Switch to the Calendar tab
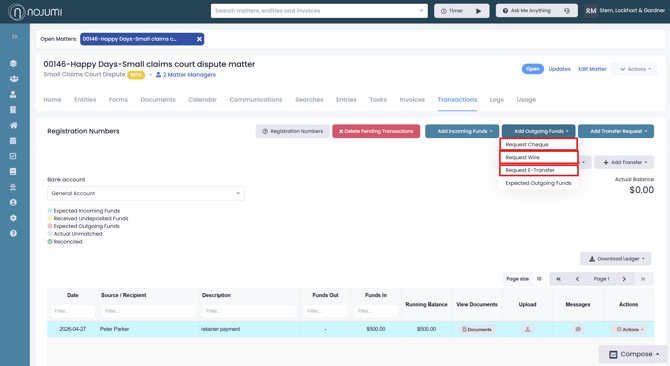 click(203, 100)
